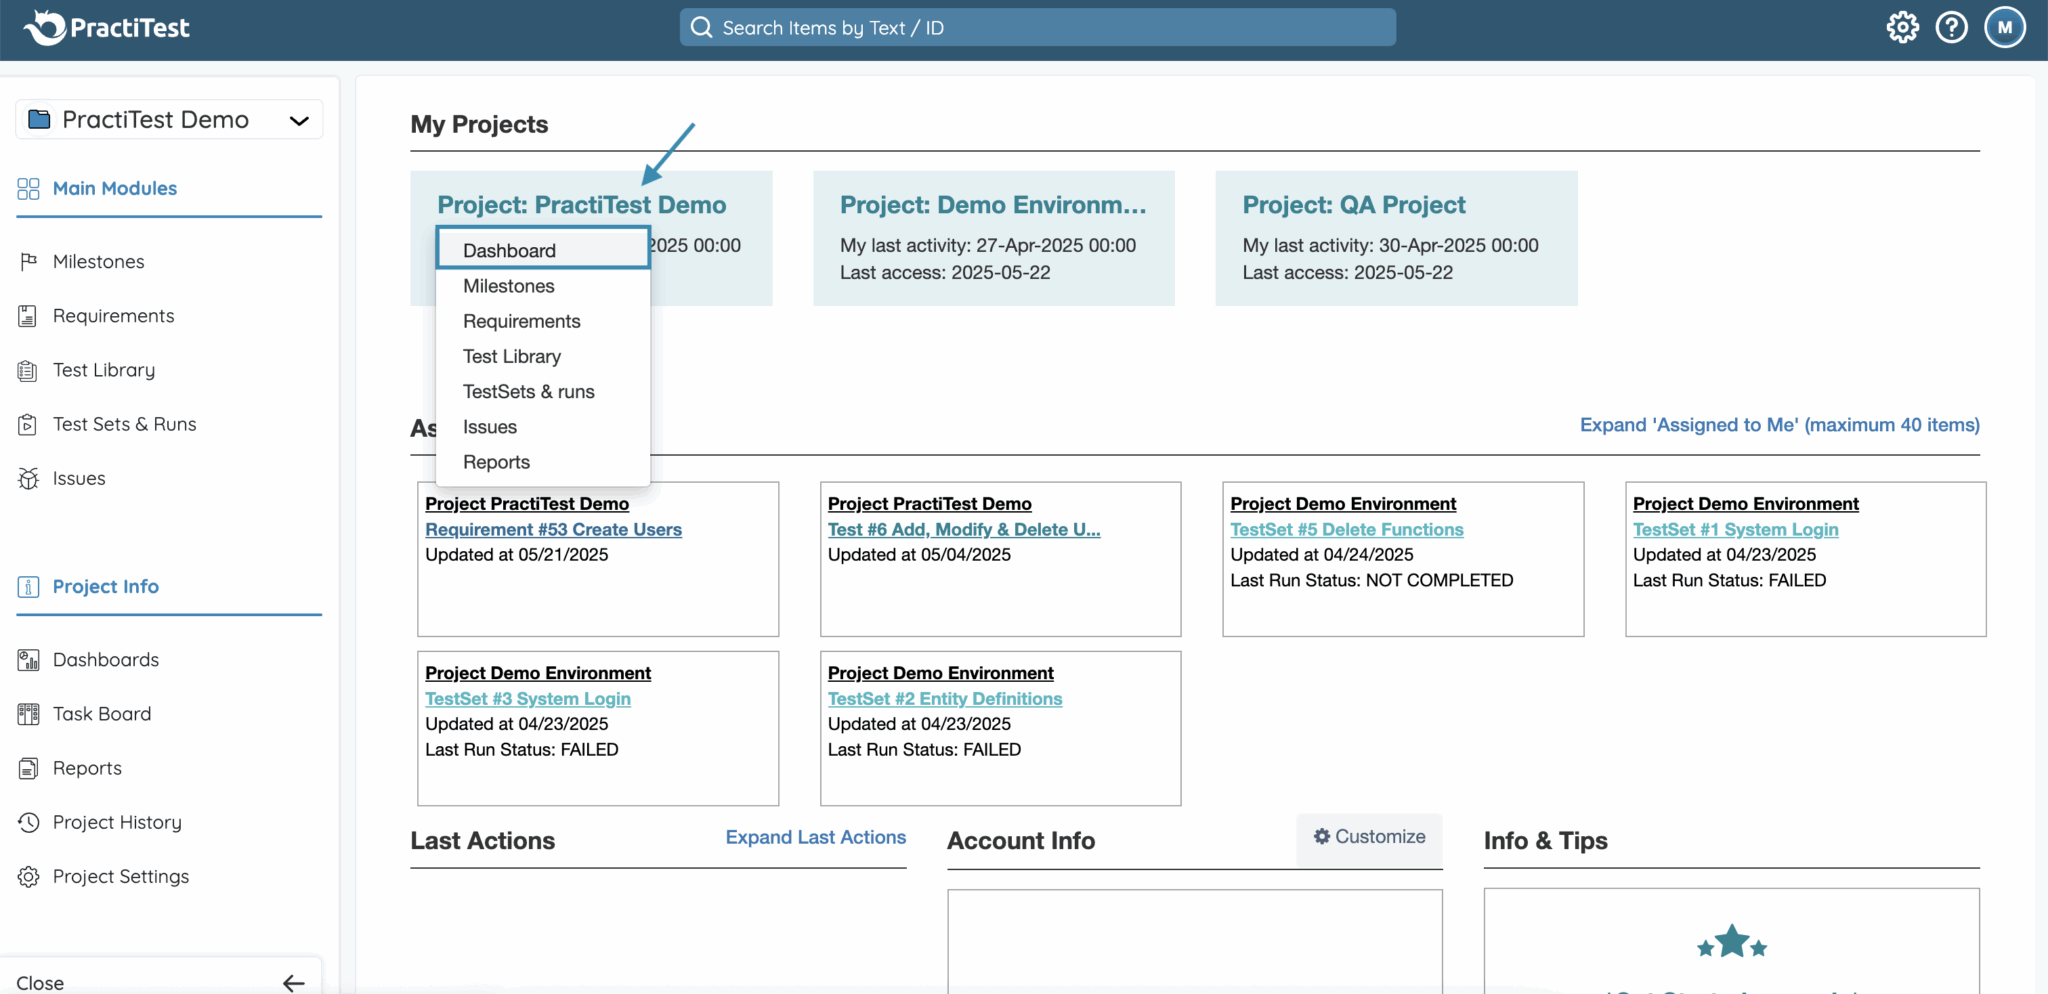Expand Last Actions section

tap(815, 837)
